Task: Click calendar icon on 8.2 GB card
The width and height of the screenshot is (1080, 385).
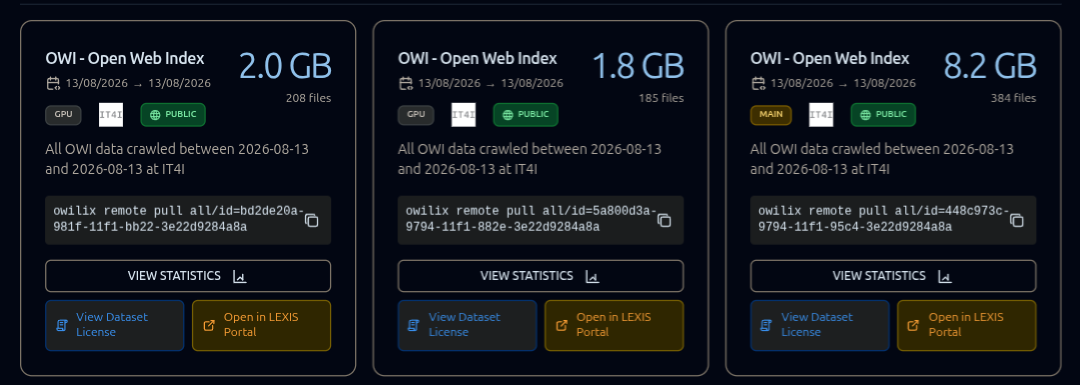Action: tap(758, 84)
